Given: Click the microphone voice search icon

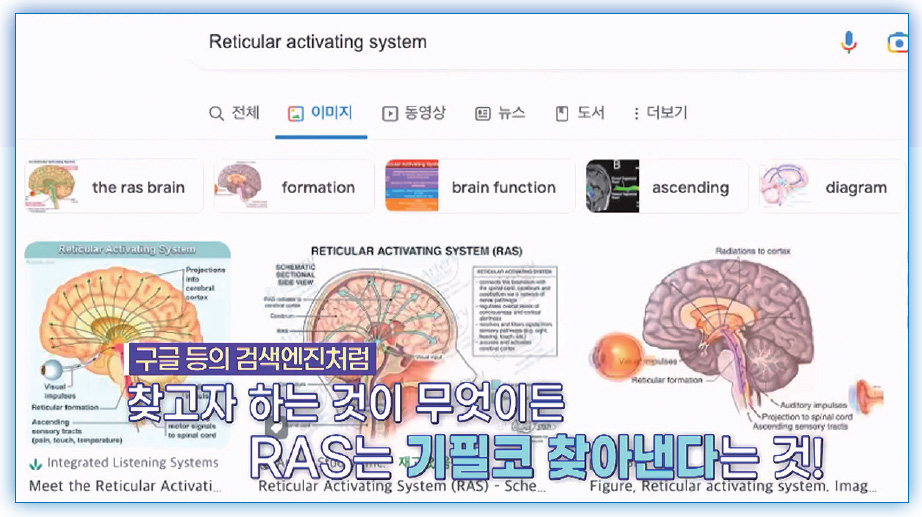Looking at the screenshot, I should 848,42.
